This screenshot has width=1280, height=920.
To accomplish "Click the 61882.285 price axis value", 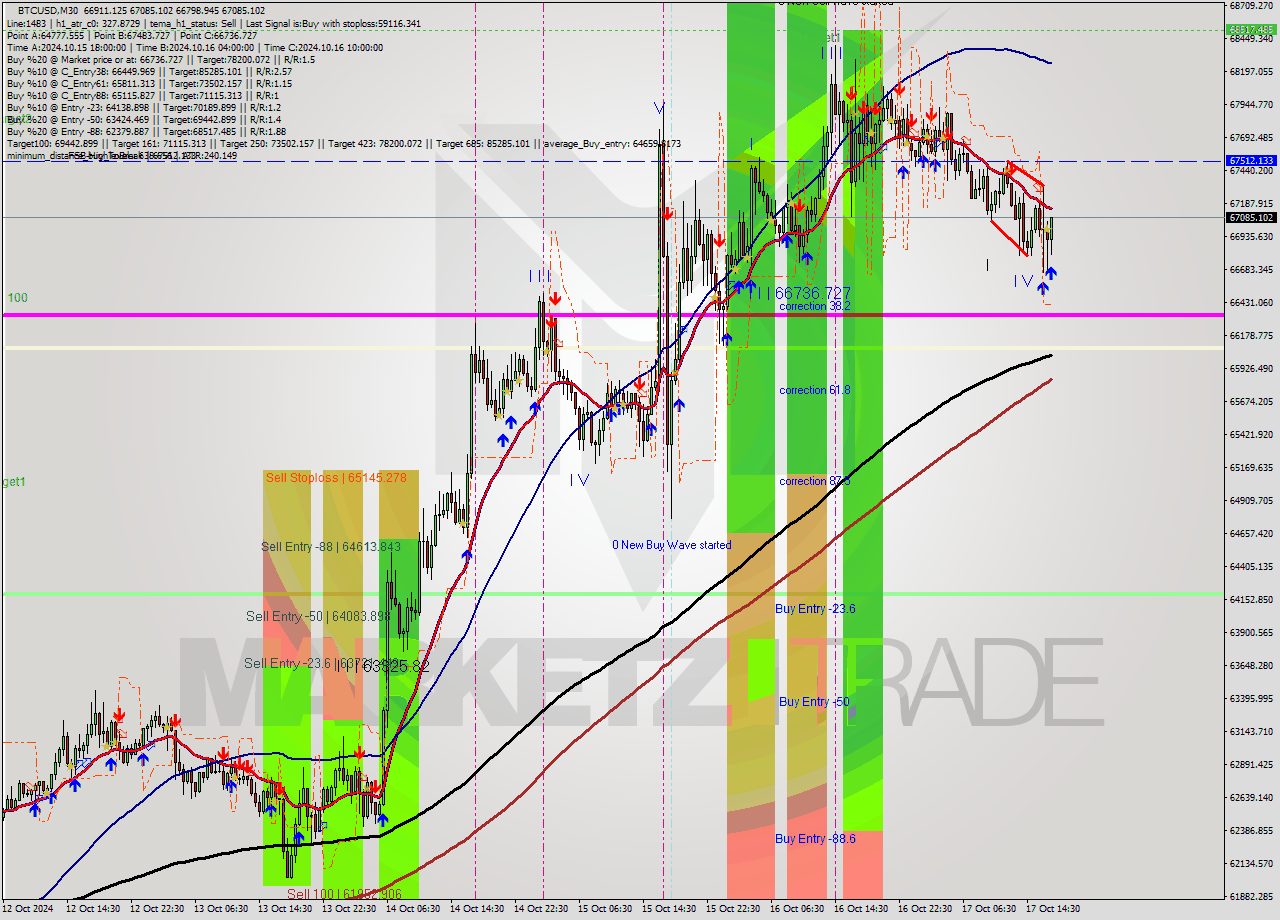I will 1251,896.
